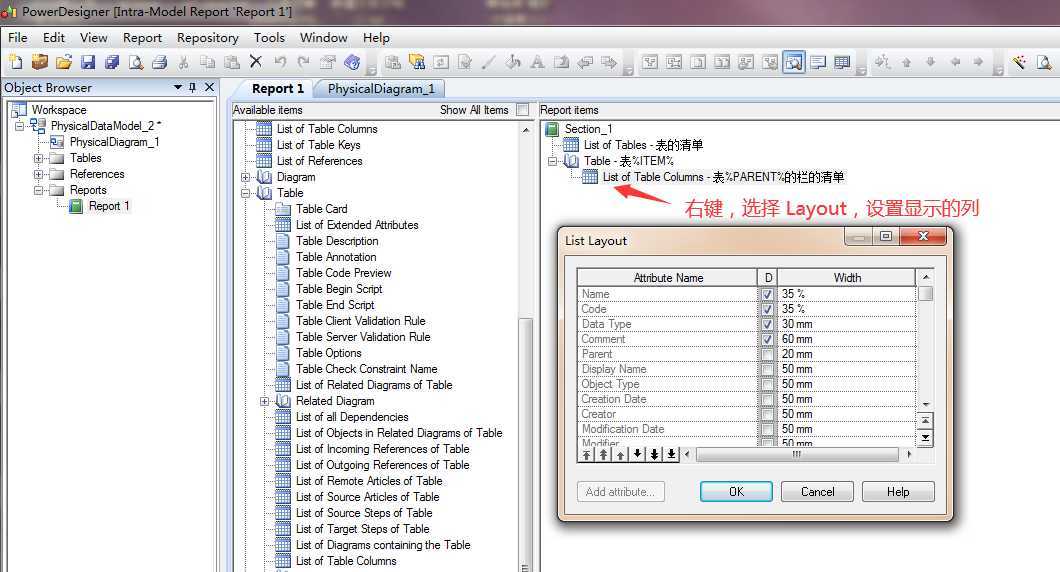Move attribute to bottom in List Layout

pos(671,454)
